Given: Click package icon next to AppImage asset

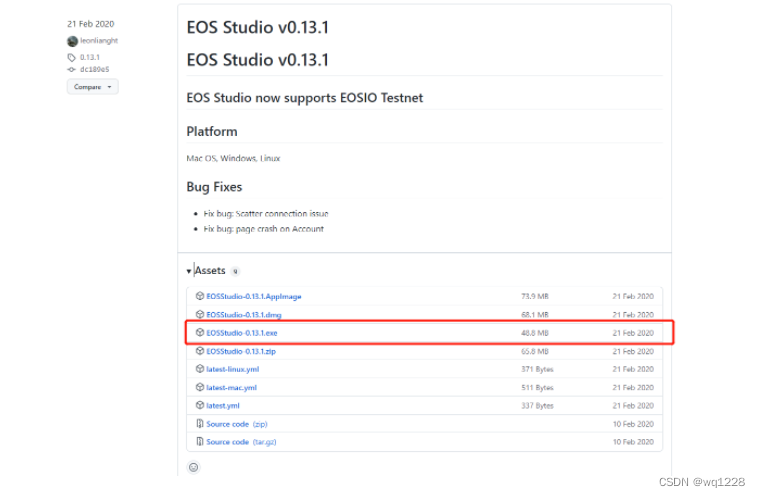Looking at the screenshot, I should pos(200,296).
